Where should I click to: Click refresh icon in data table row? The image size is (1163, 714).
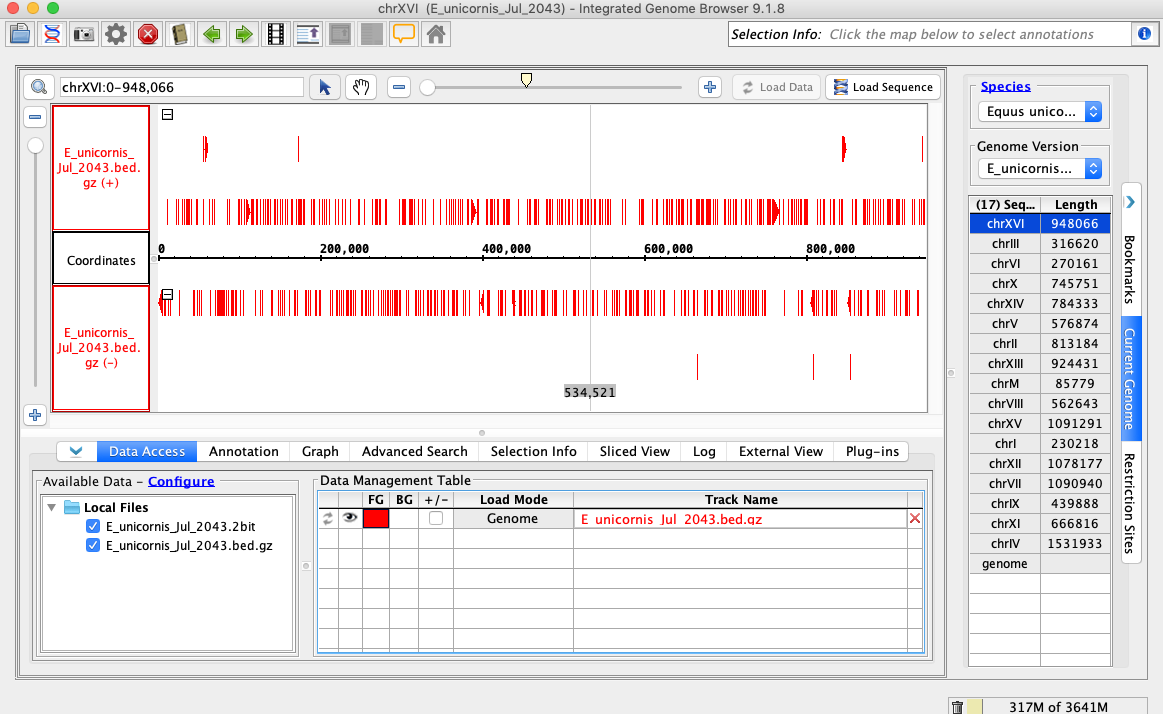click(328, 518)
